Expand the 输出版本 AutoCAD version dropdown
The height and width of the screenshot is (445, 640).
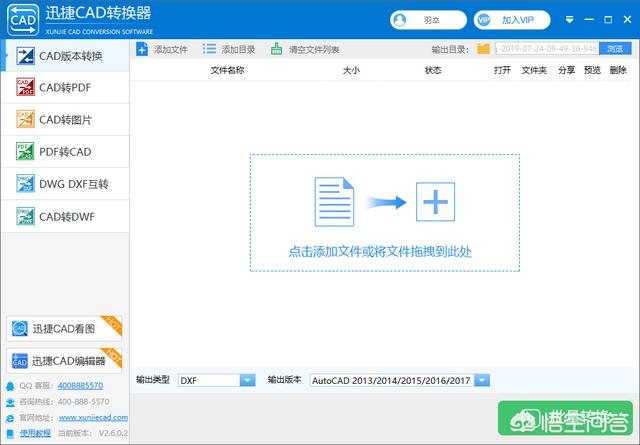click(482, 380)
